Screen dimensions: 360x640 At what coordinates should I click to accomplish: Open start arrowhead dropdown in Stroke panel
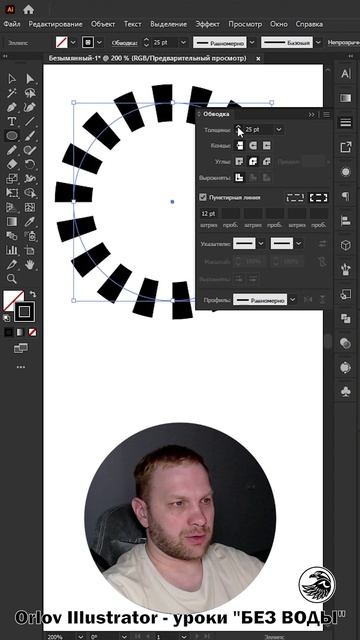coord(261,244)
